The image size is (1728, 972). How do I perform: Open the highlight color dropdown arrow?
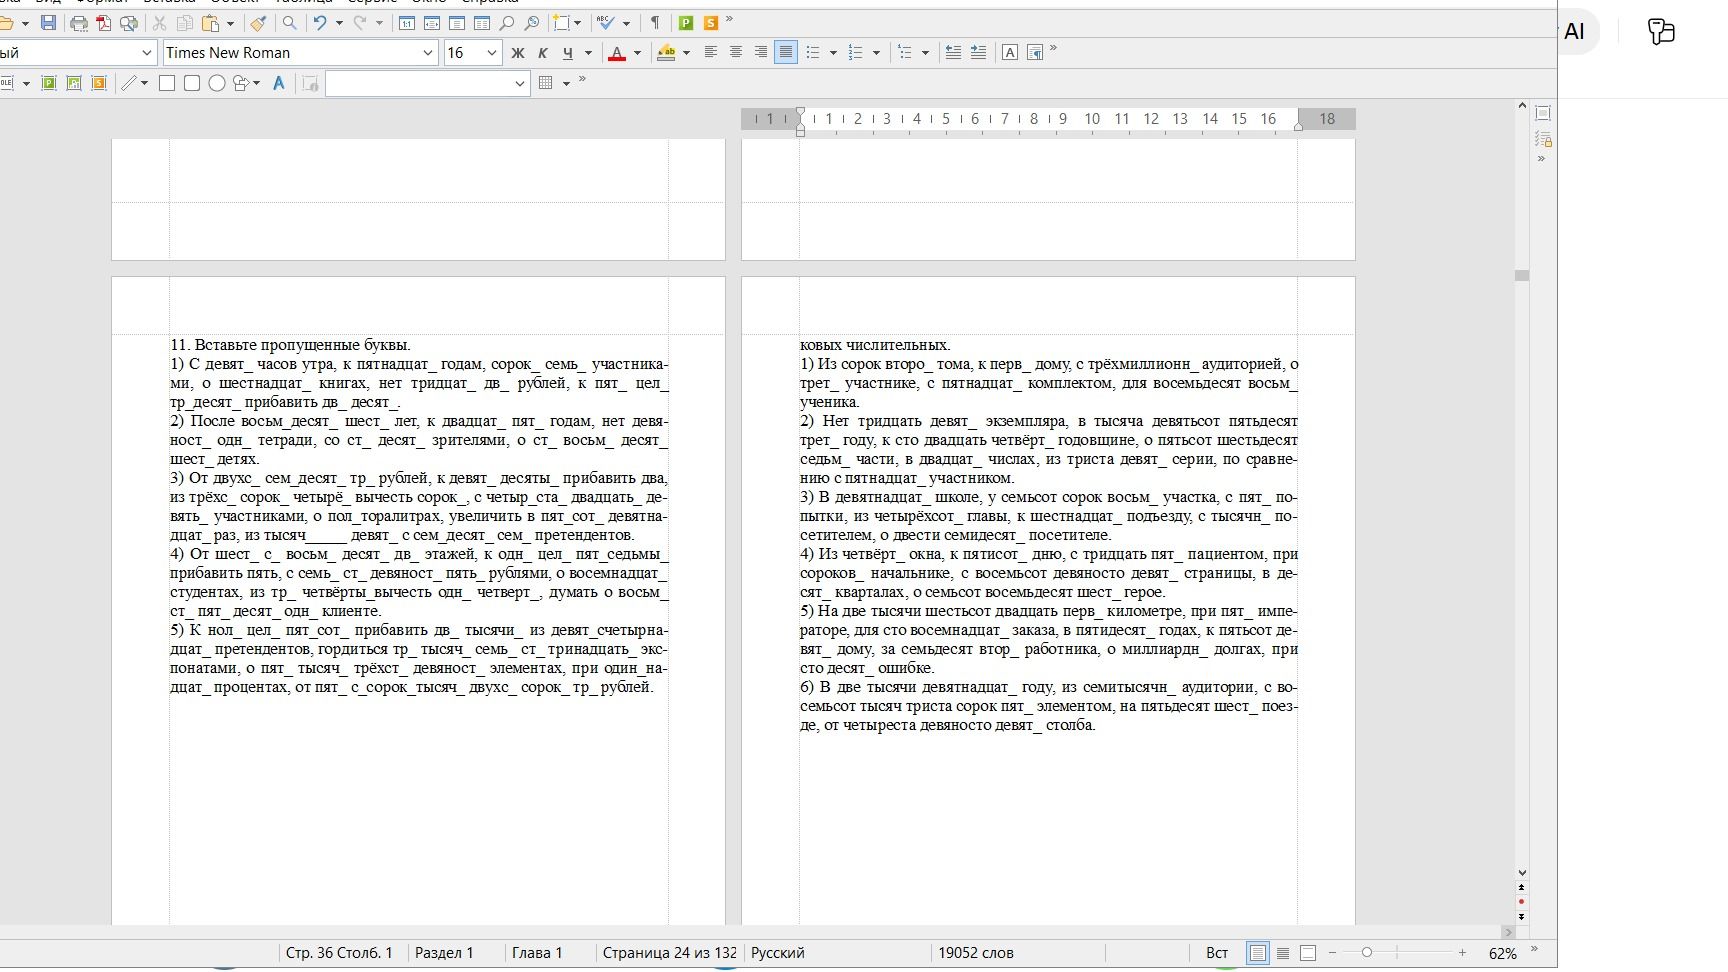coord(686,52)
